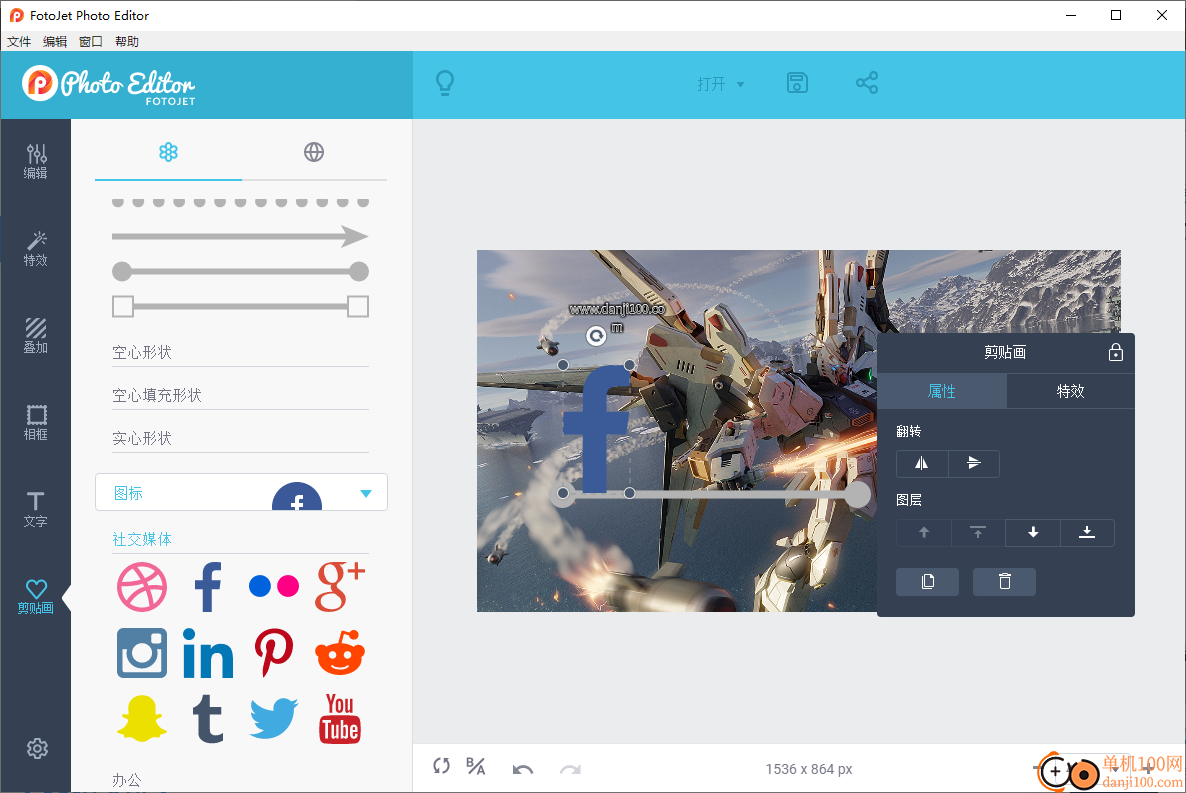This screenshot has height=793, width=1186.
Task: Flip clipart vertically
Action: coord(974,463)
